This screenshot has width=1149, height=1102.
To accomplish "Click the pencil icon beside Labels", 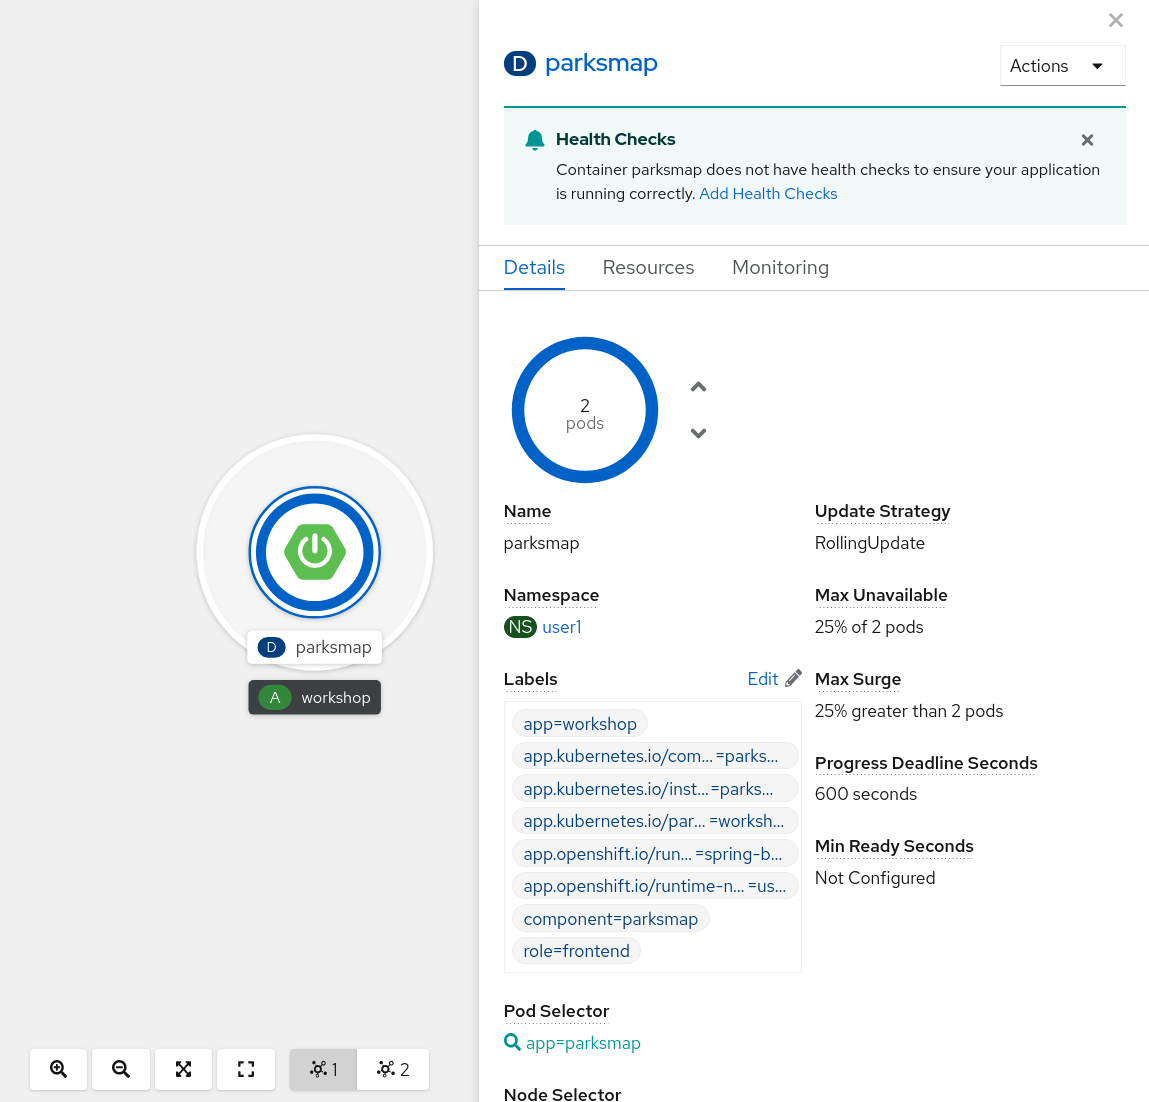I will 793,678.
